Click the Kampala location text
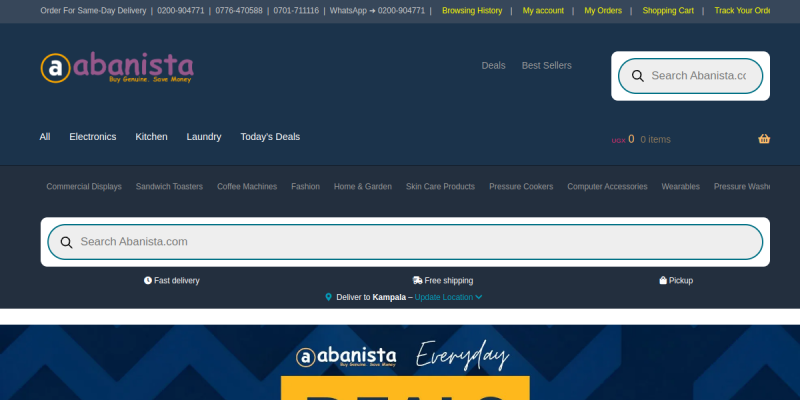 389,297
